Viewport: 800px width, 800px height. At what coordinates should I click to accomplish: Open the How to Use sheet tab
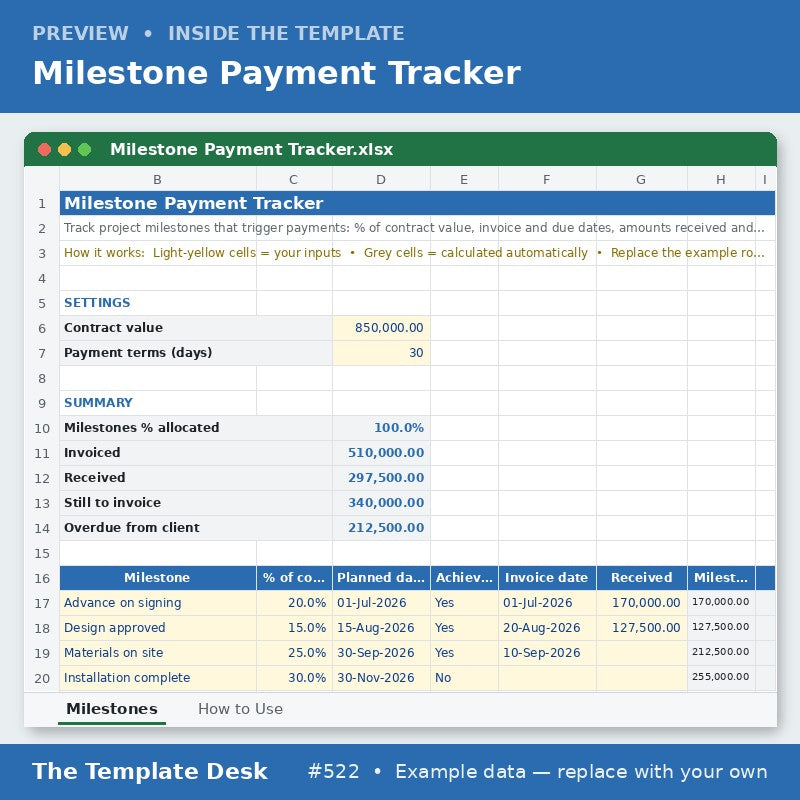(240, 709)
